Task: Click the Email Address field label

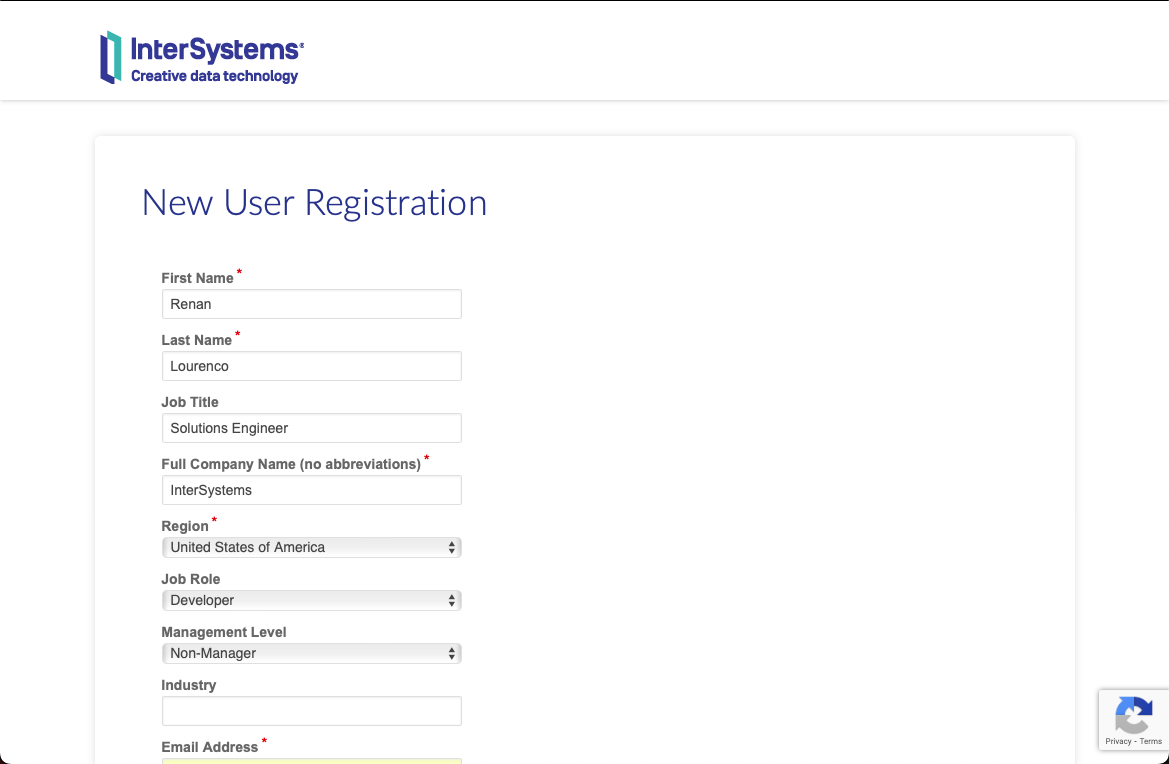Action: tap(210, 747)
